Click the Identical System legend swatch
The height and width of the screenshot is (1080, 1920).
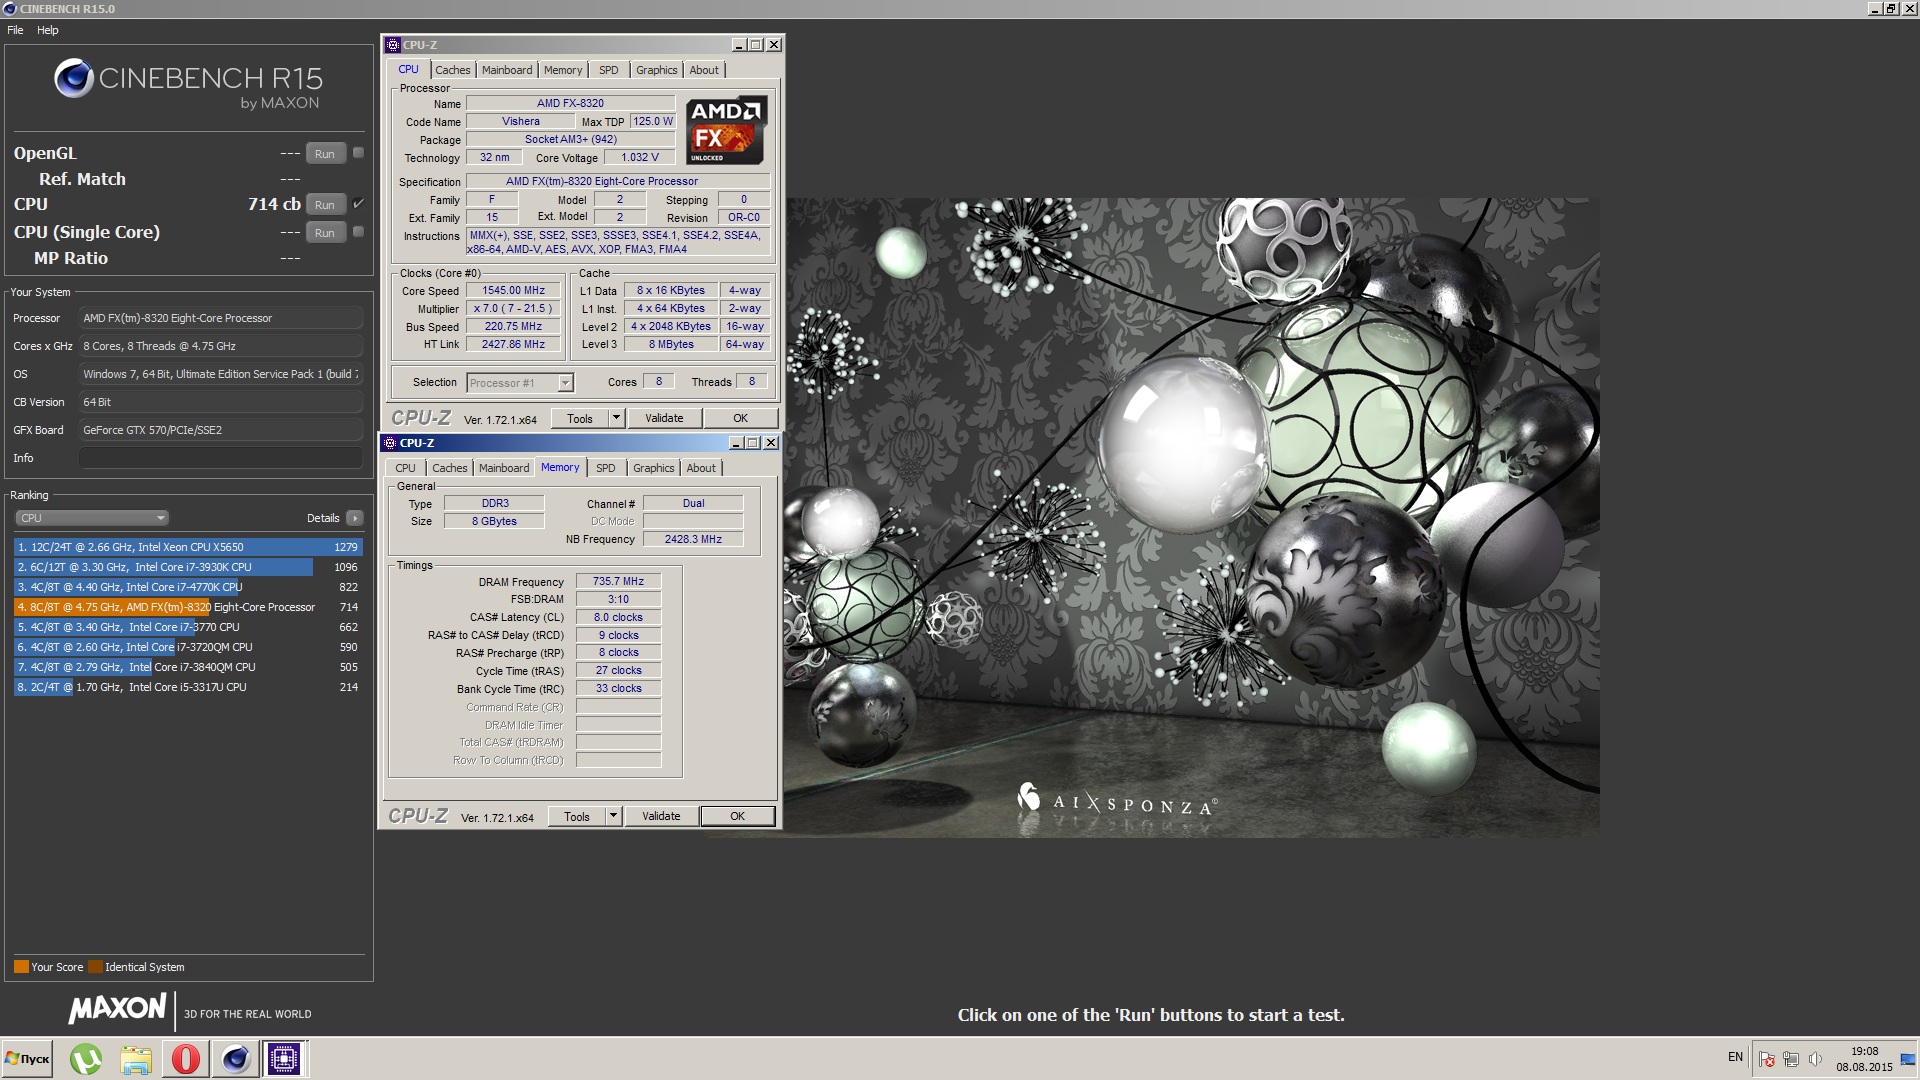[x=95, y=967]
